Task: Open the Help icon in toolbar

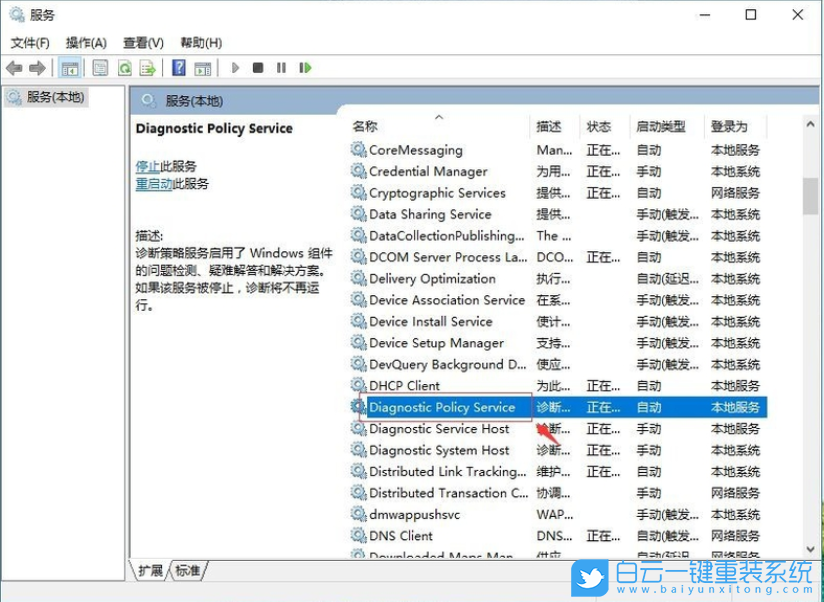Action: coord(178,68)
